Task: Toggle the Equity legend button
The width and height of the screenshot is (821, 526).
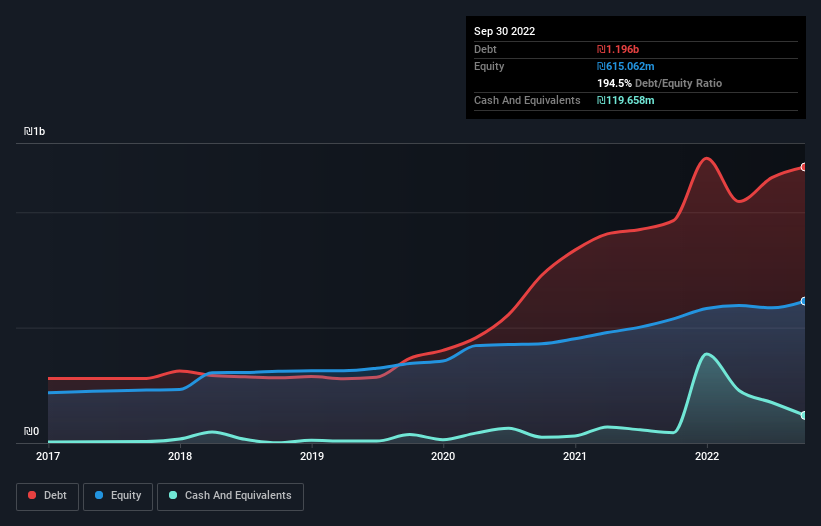Action: (x=118, y=496)
